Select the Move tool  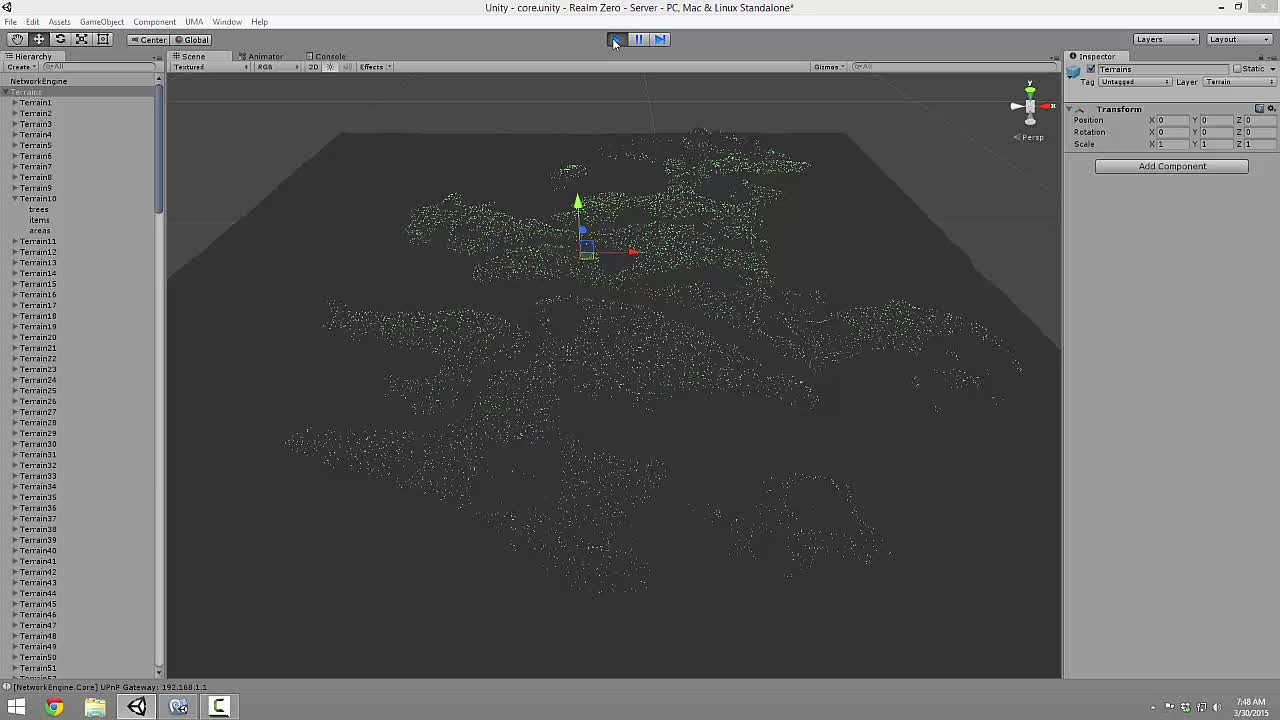[x=38, y=38]
